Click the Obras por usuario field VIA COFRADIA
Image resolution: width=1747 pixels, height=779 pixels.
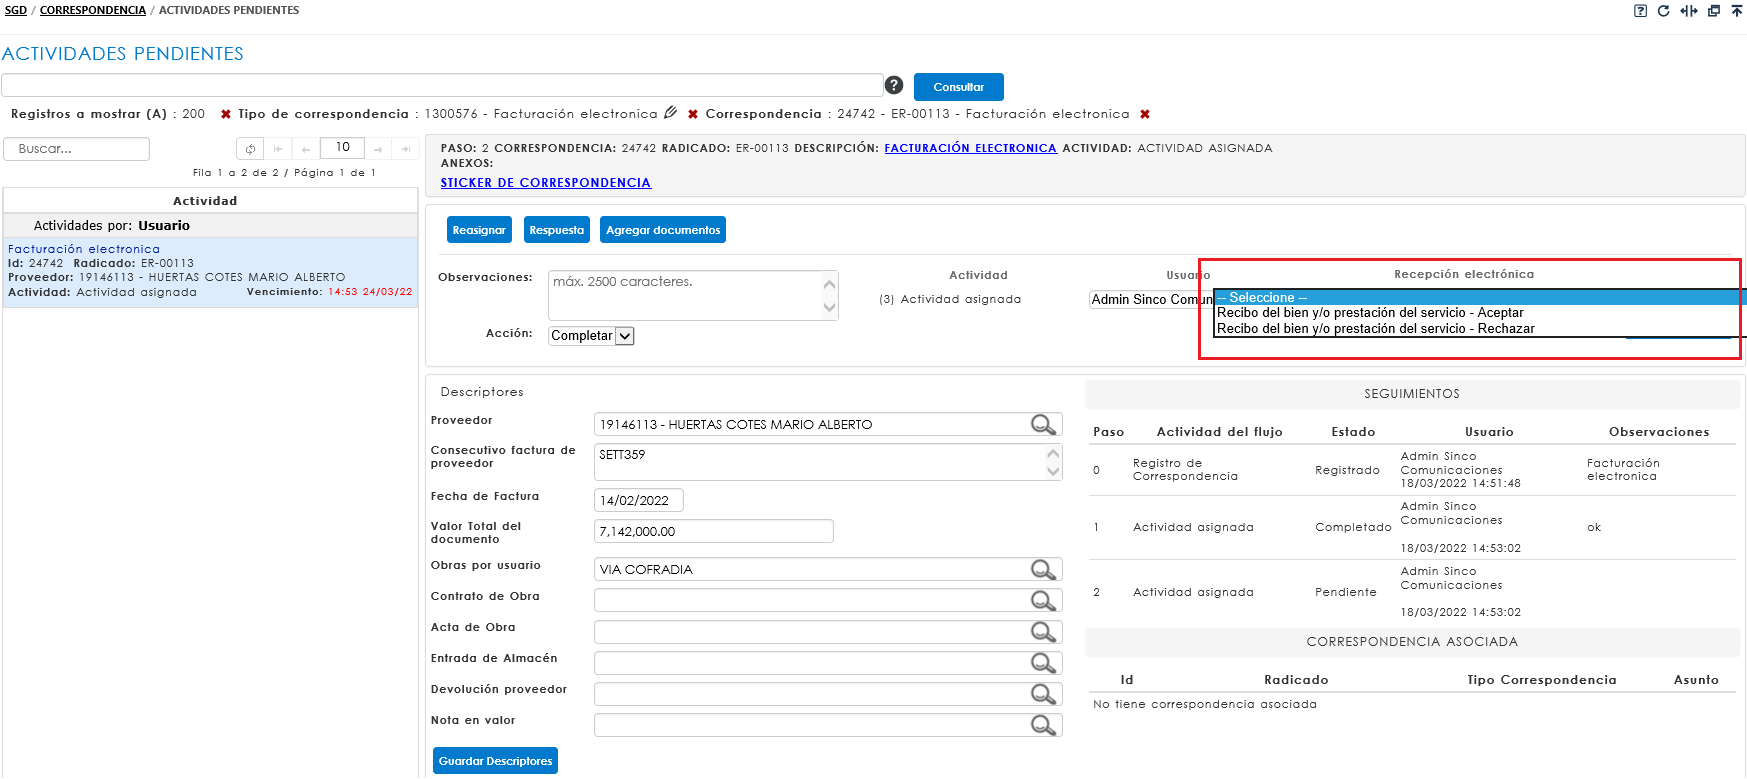(x=828, y=570)
